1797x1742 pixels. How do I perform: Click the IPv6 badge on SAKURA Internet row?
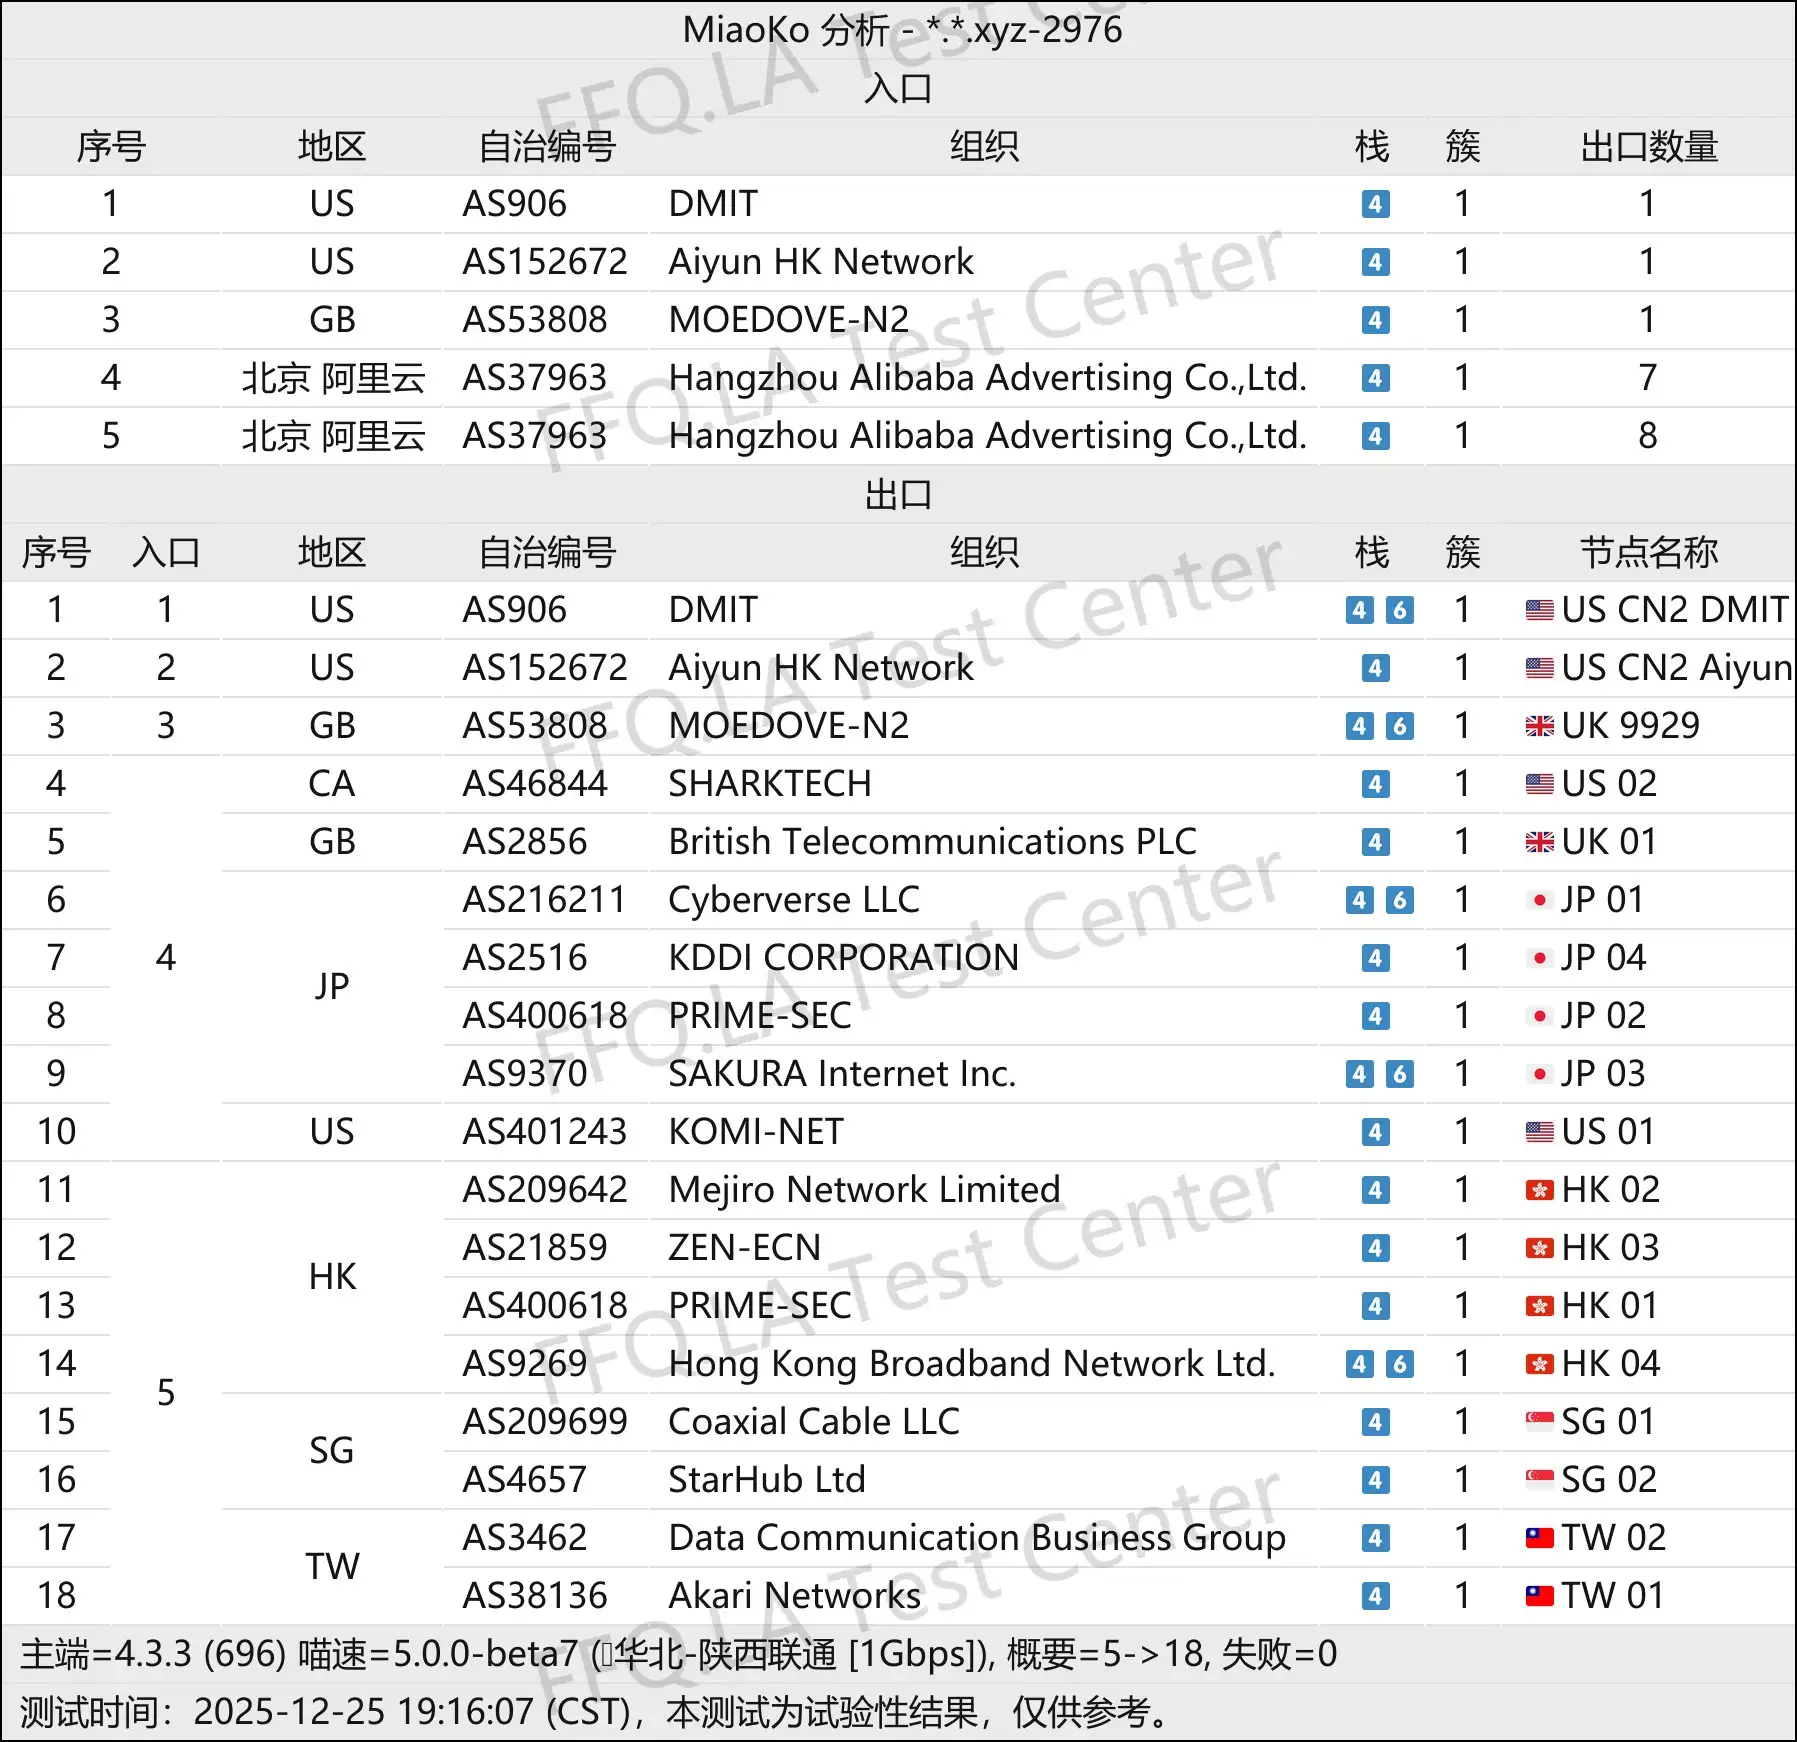tap(1402, 1073)
